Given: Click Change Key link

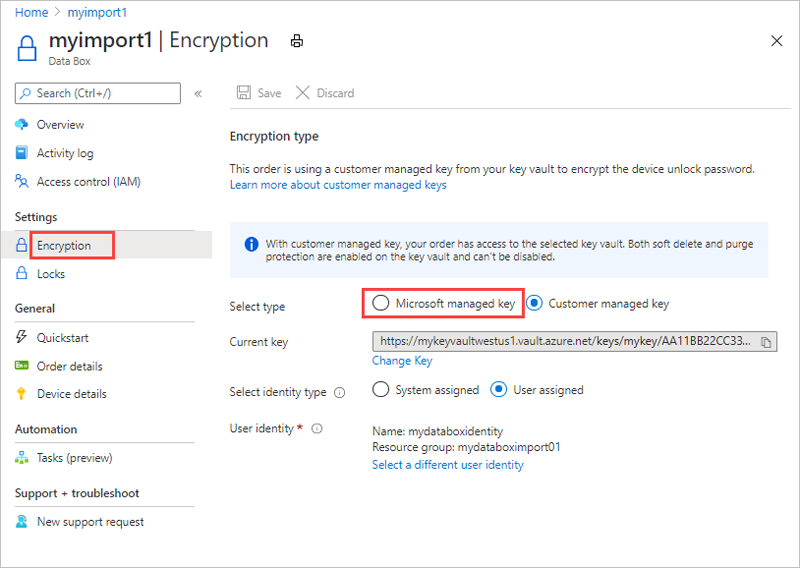Looking at the screenshot, I should click(x=402, y=361).
